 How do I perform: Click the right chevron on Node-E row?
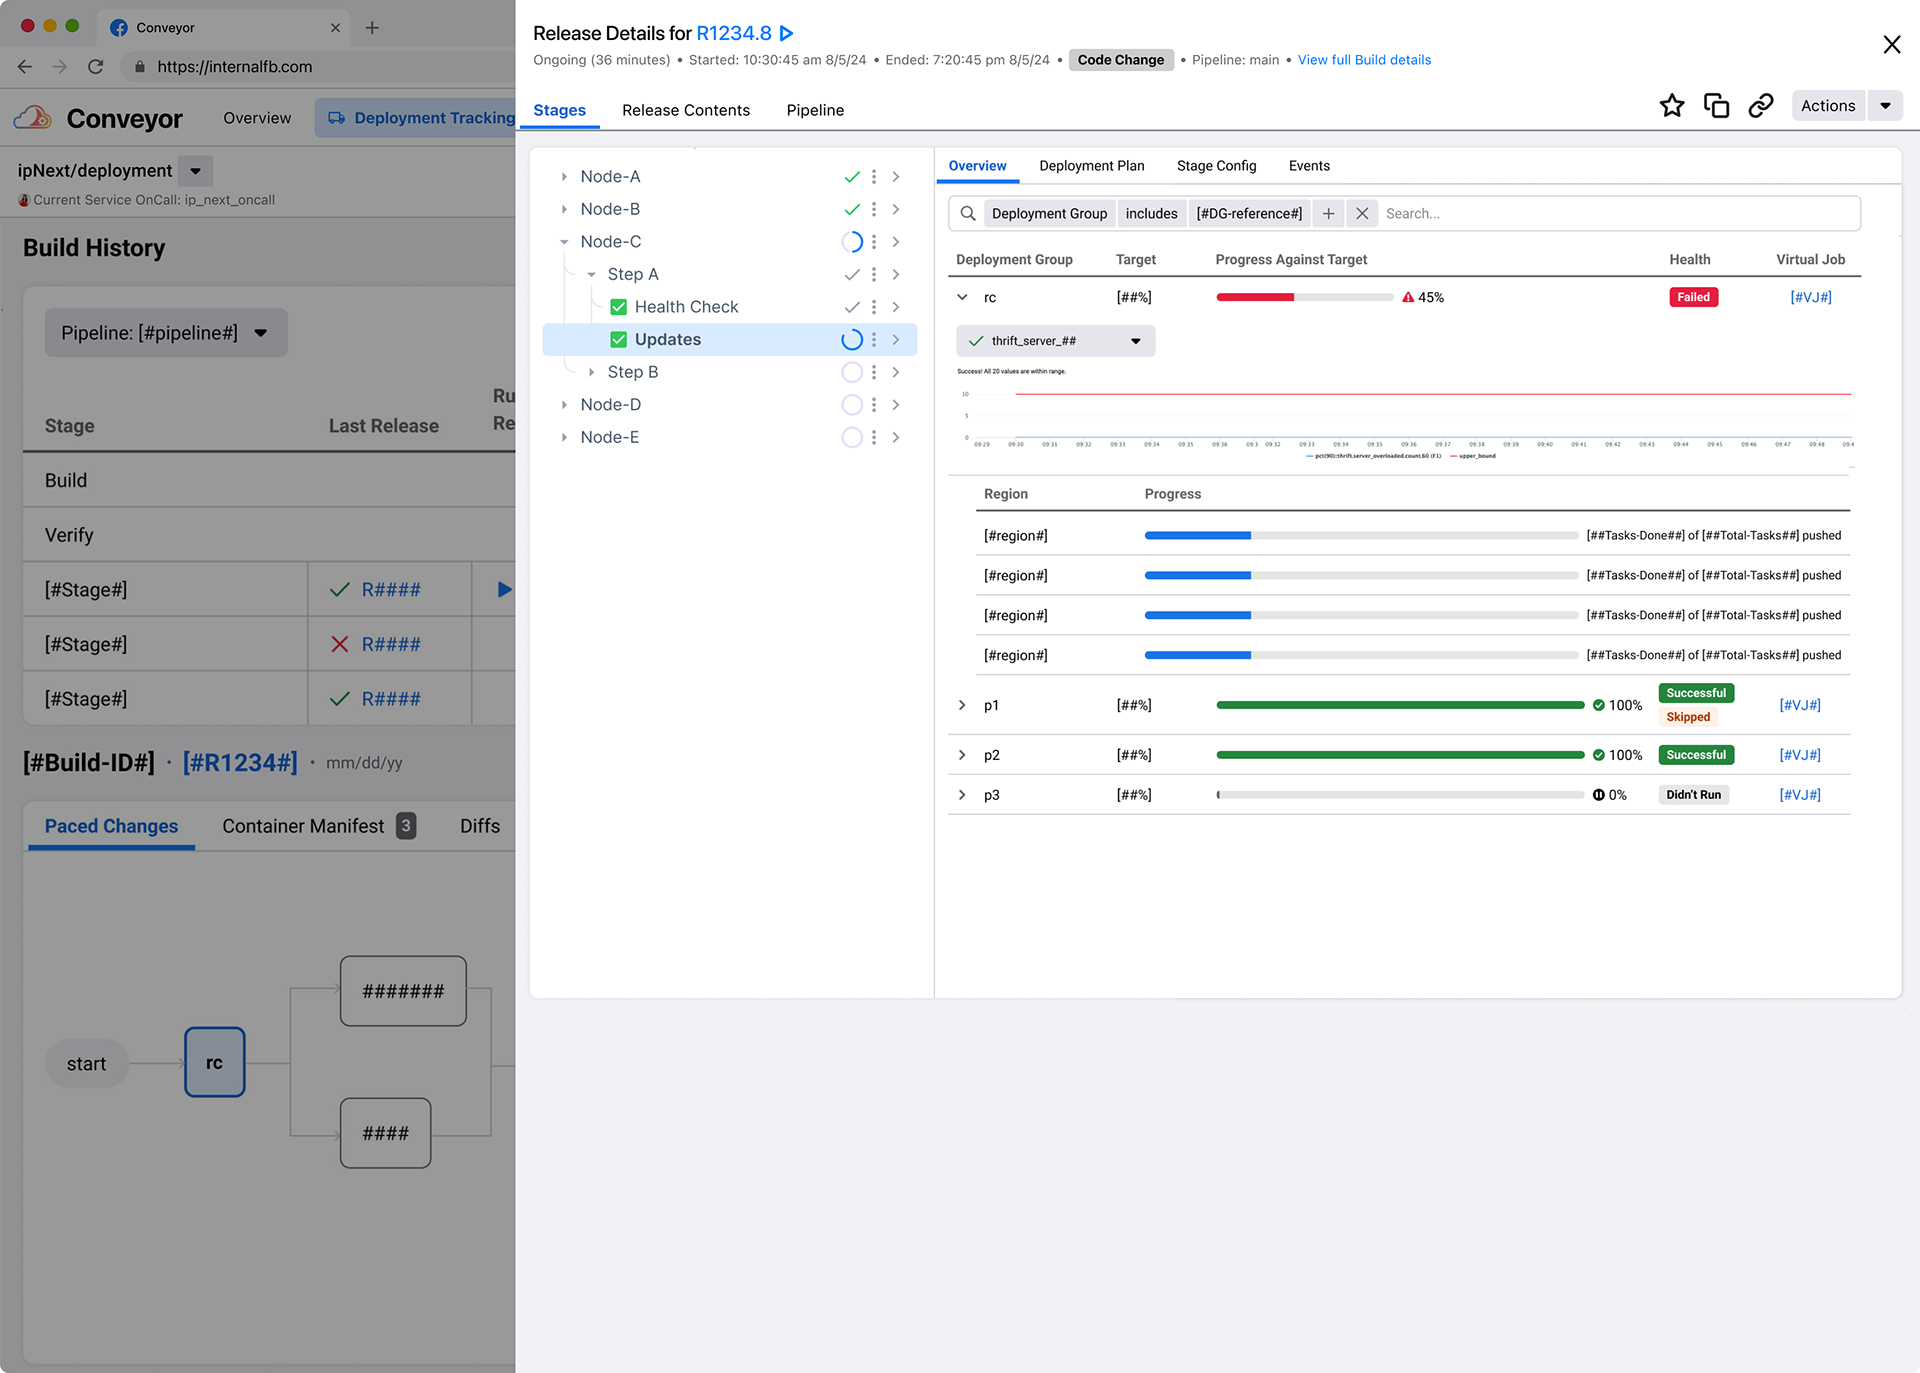(896, 437)
